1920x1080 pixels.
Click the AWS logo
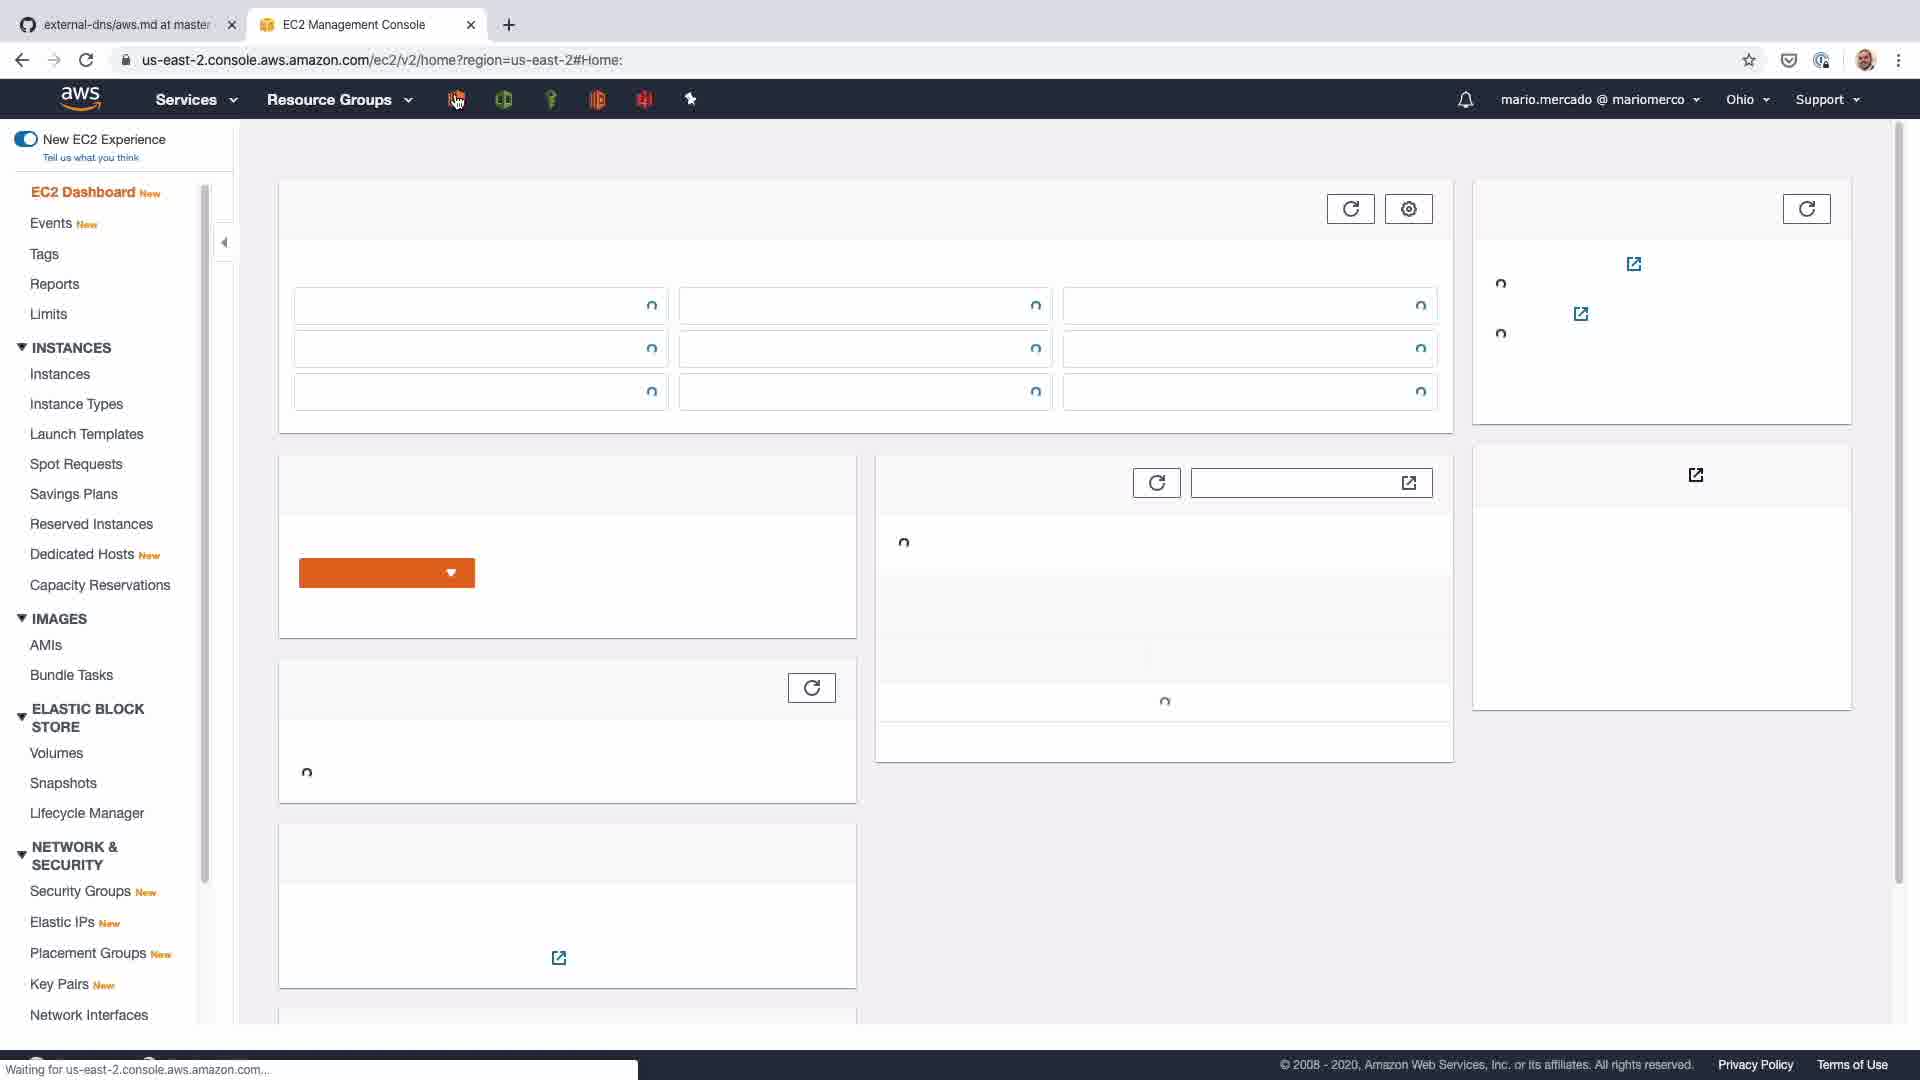coord(80,98)
